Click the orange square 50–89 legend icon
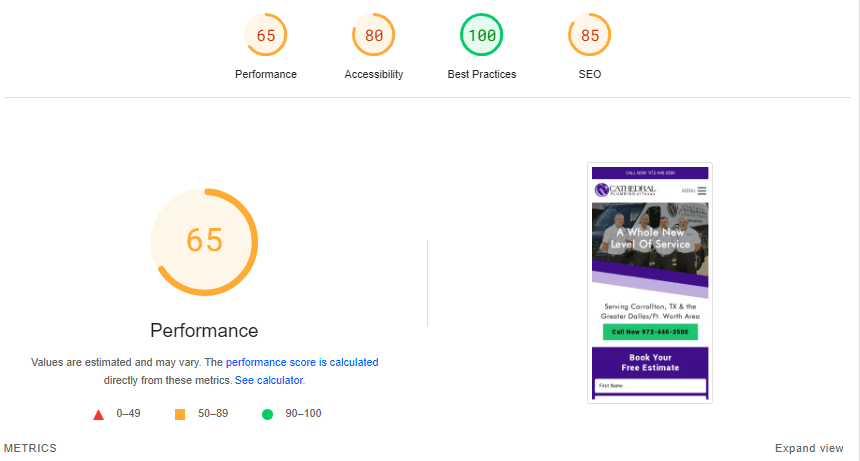 pyautogui.click(x=180, y=414)
